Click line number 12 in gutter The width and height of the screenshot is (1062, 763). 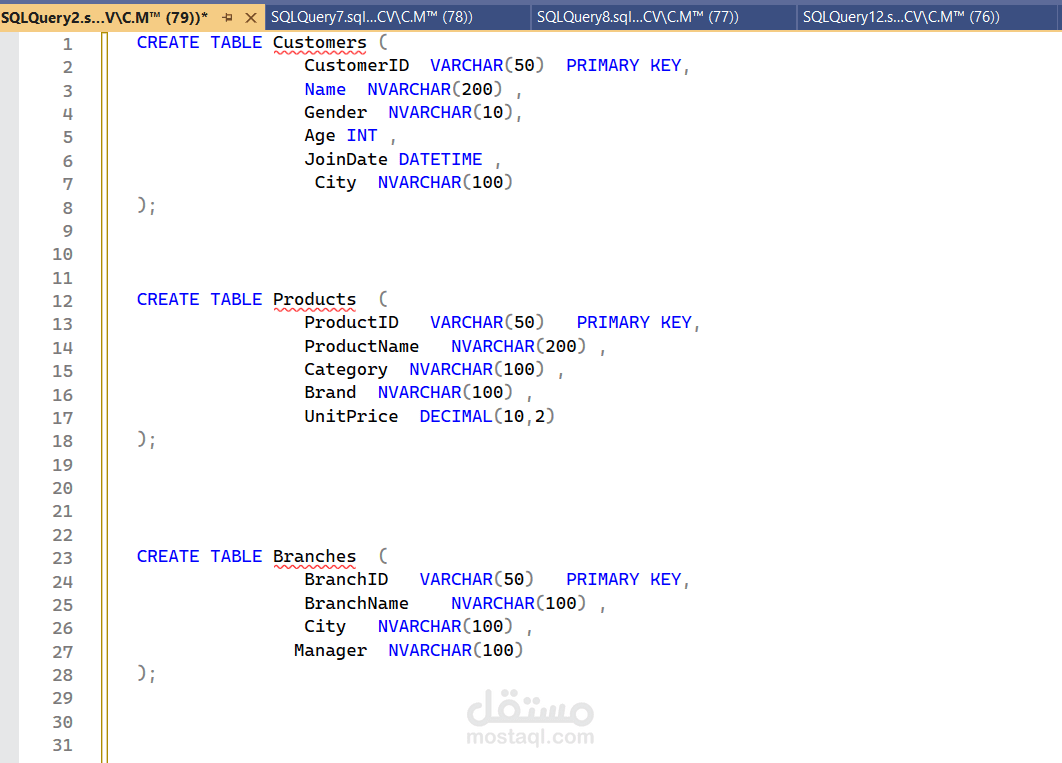(62, 301)
